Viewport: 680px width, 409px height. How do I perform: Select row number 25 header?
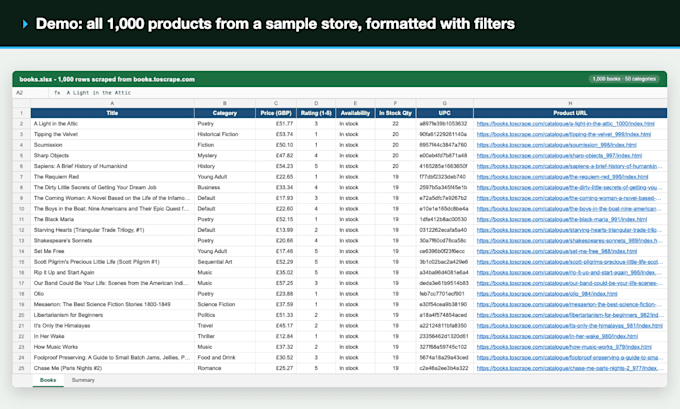(21, 368)
